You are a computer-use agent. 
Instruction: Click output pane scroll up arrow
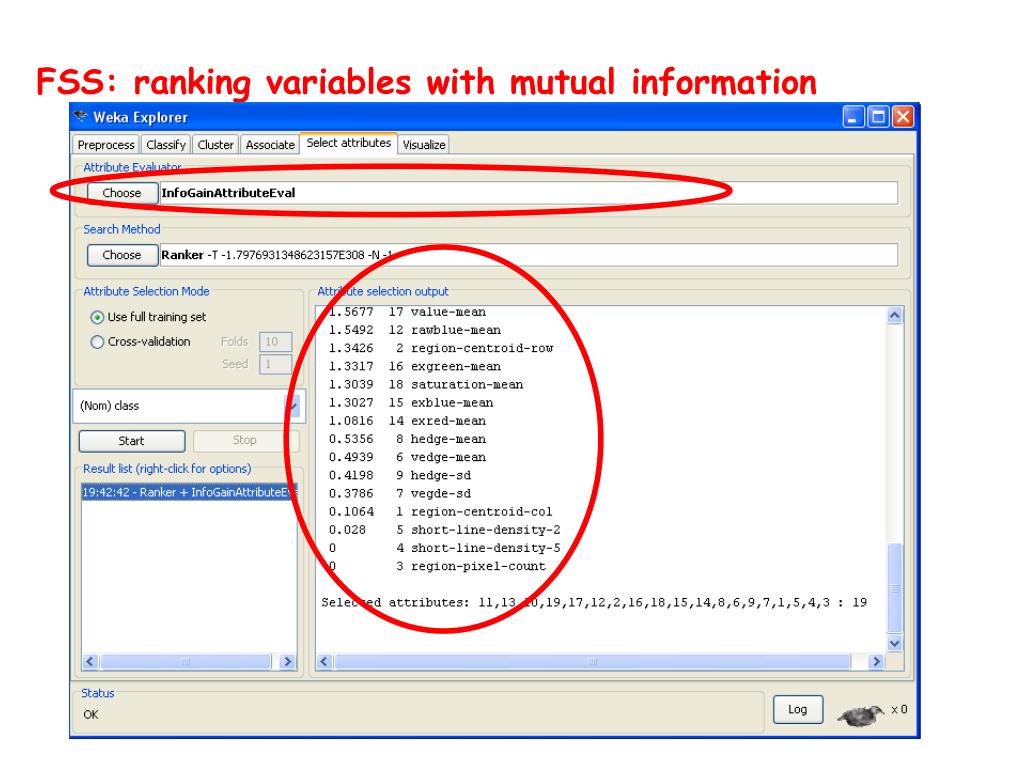pyautogui.click(x=895, y=315)
